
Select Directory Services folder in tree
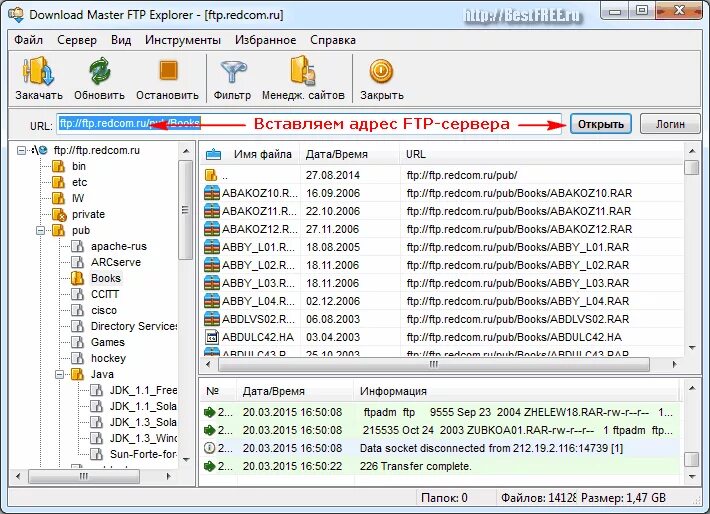pyautogui.click(x=134, y=326)
